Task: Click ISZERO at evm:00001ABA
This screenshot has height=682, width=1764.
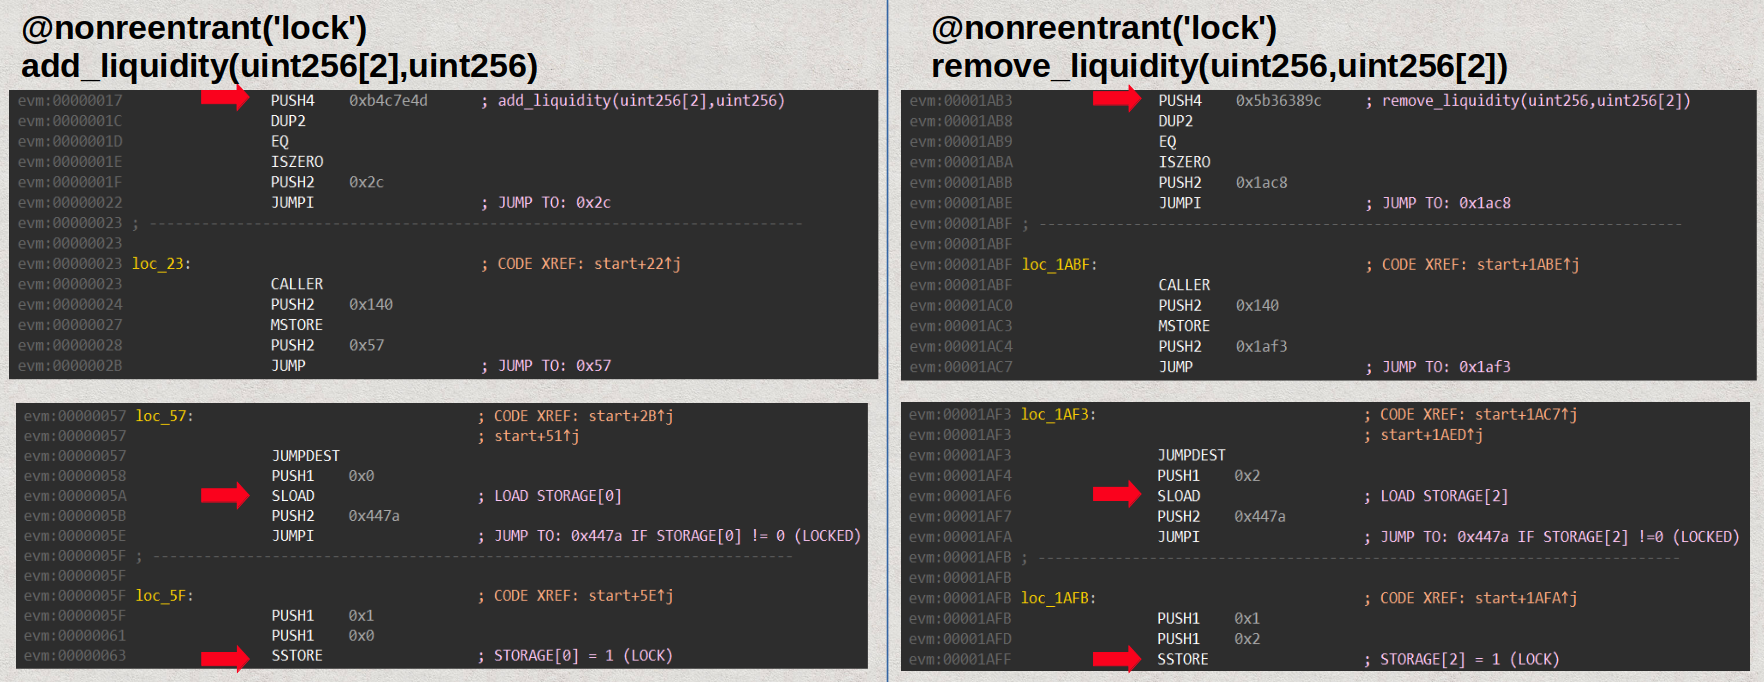Action: [x=1185, y=162]
